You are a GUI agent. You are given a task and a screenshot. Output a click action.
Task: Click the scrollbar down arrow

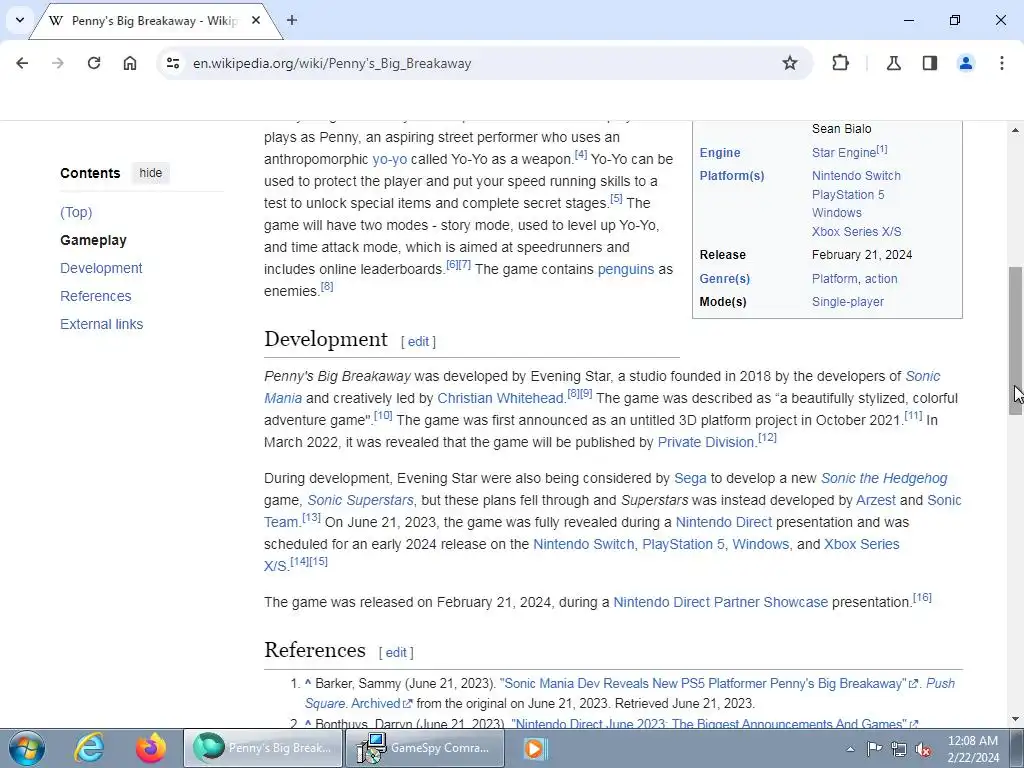1016,719
